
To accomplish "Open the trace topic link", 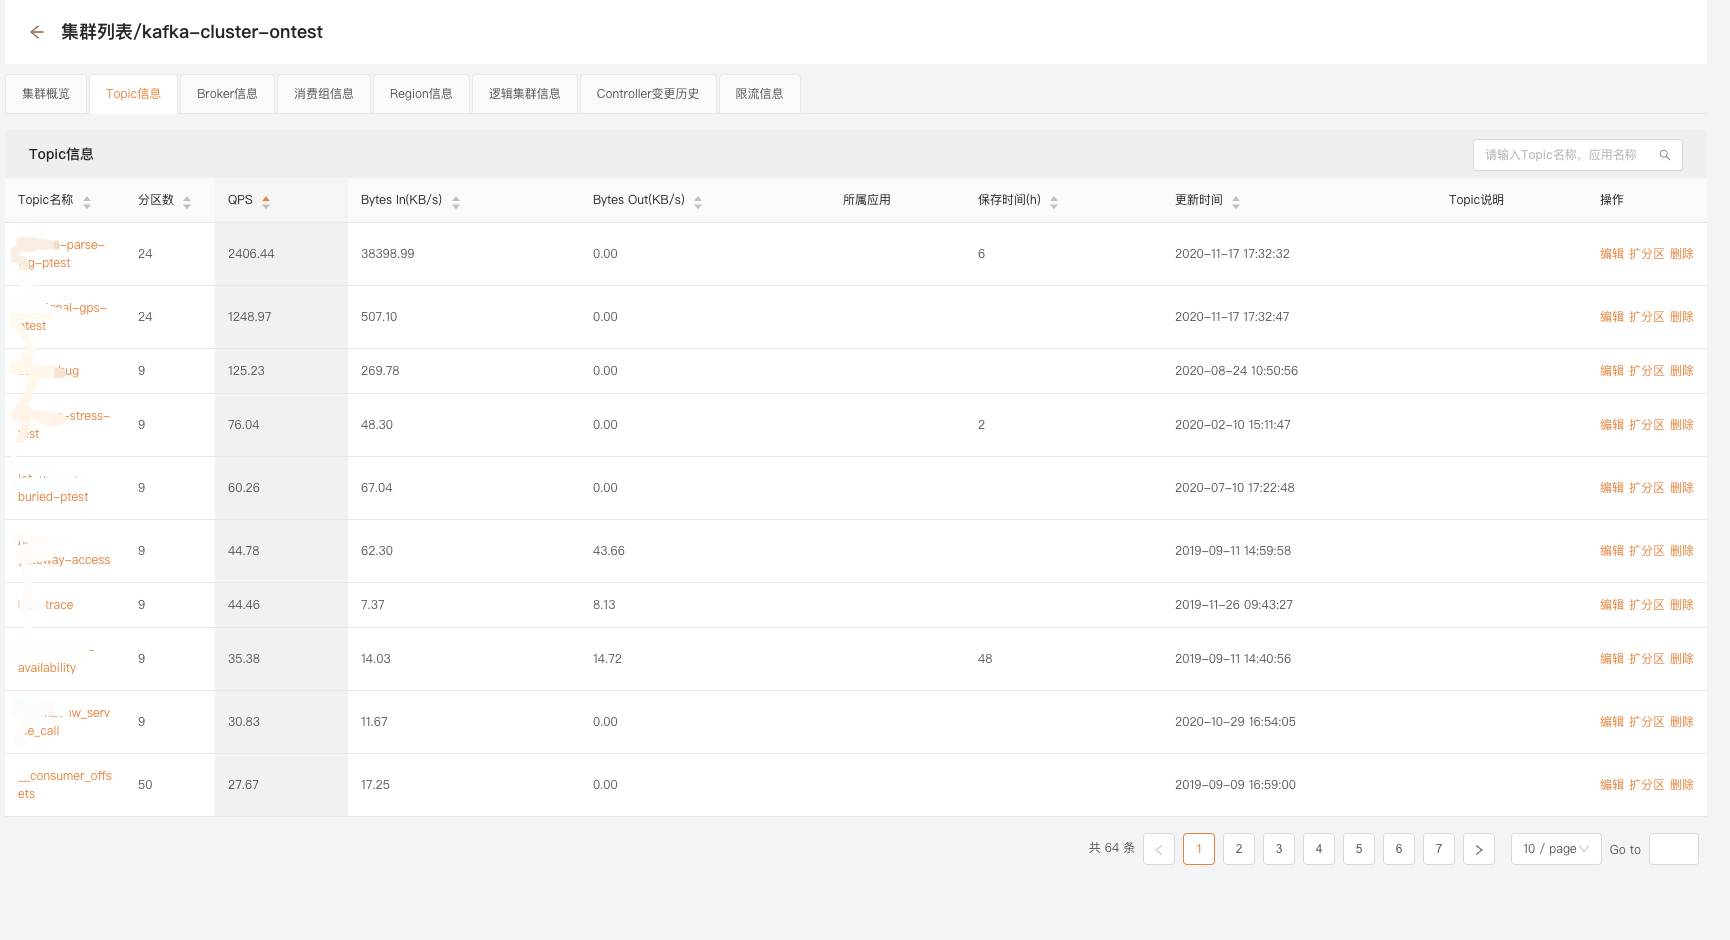I will (46, 605).
